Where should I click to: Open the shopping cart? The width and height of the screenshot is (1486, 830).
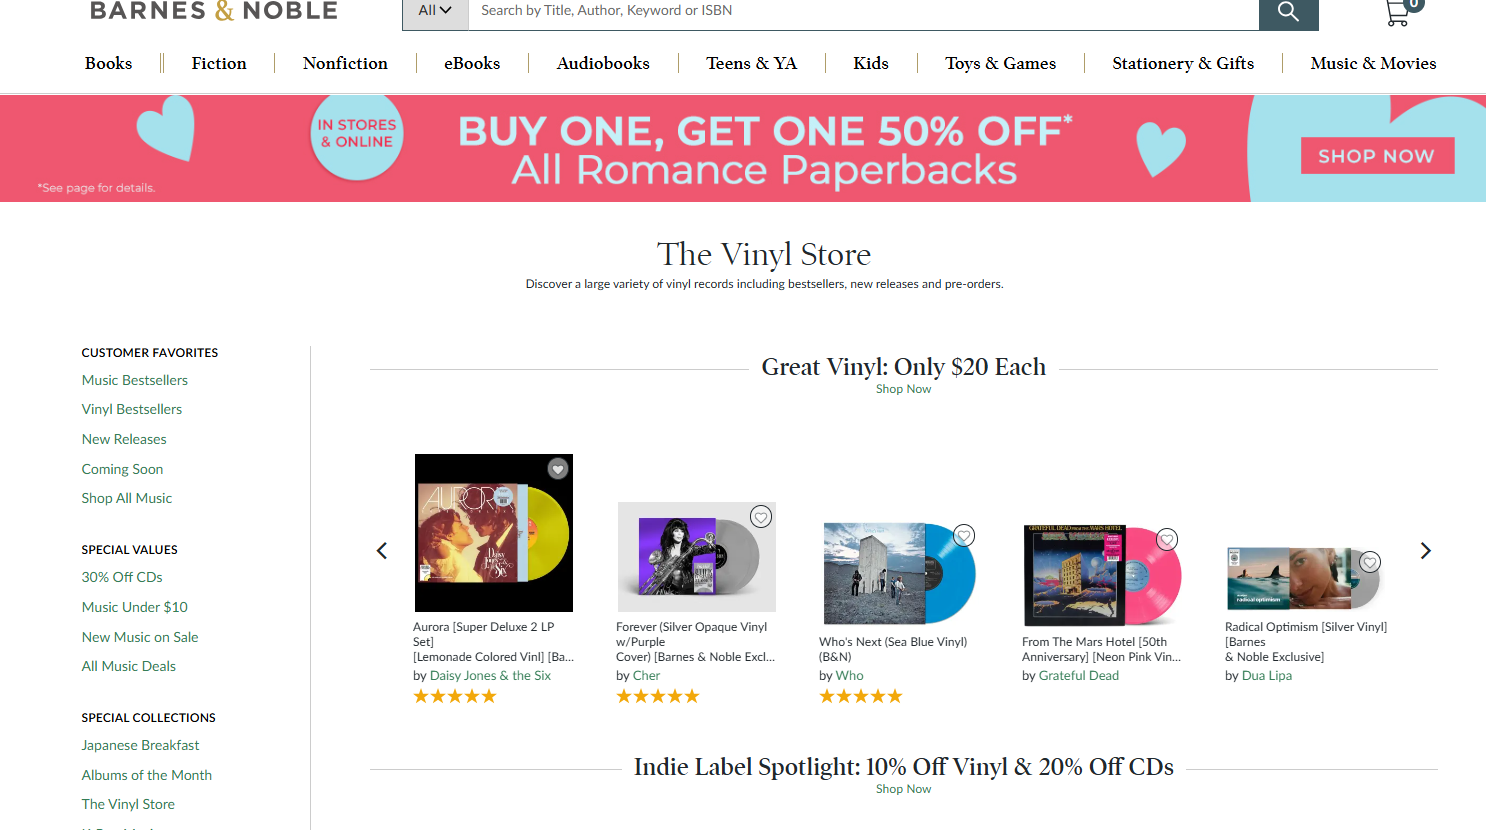[1399, 12]
